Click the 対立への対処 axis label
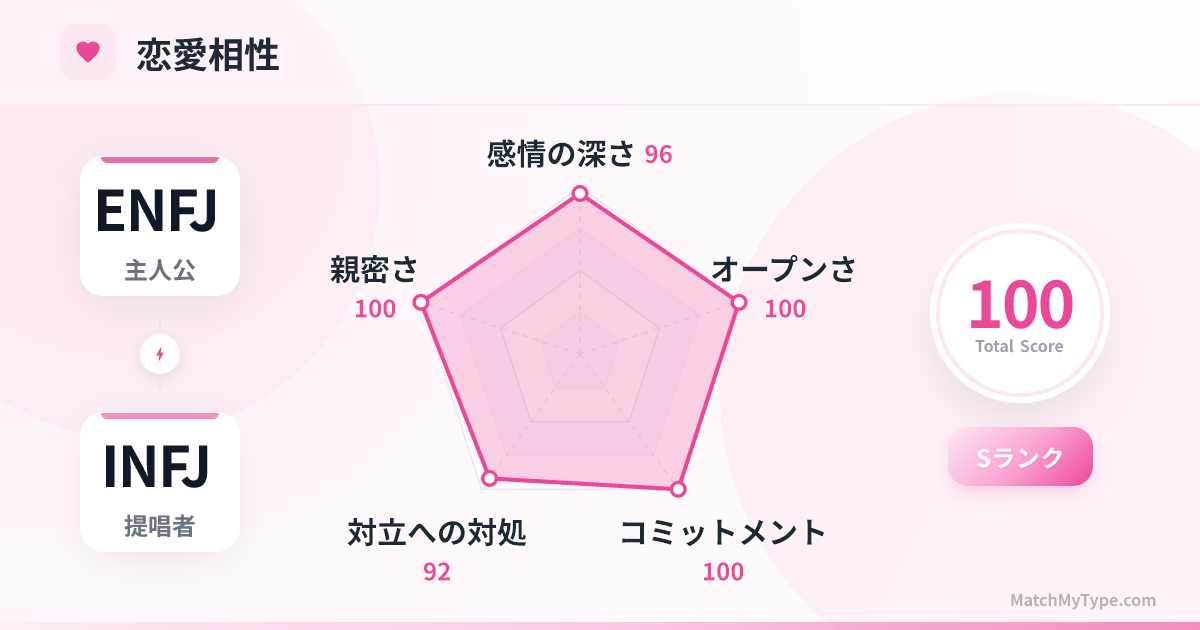This screenshot has width=1200, height=630. [436, 533]
